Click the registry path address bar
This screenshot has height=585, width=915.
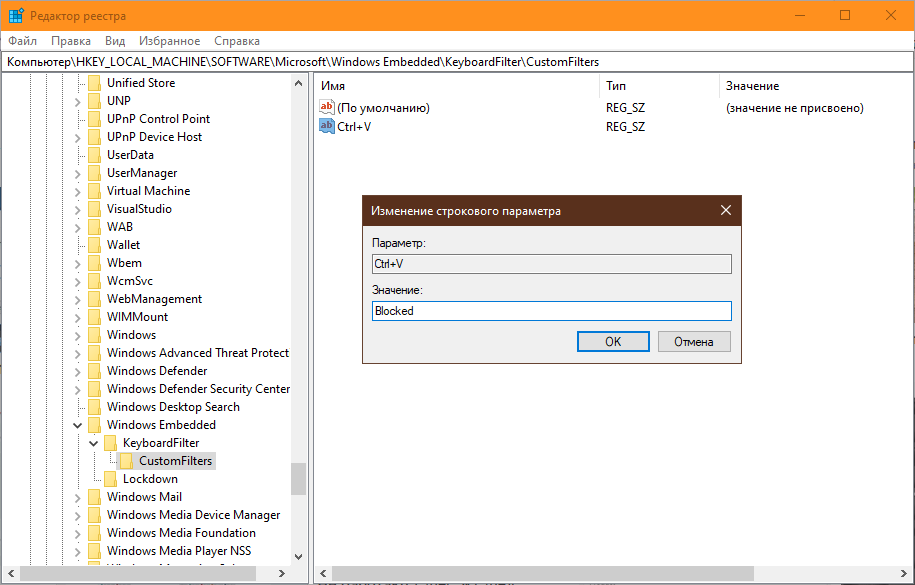(458, 62)
